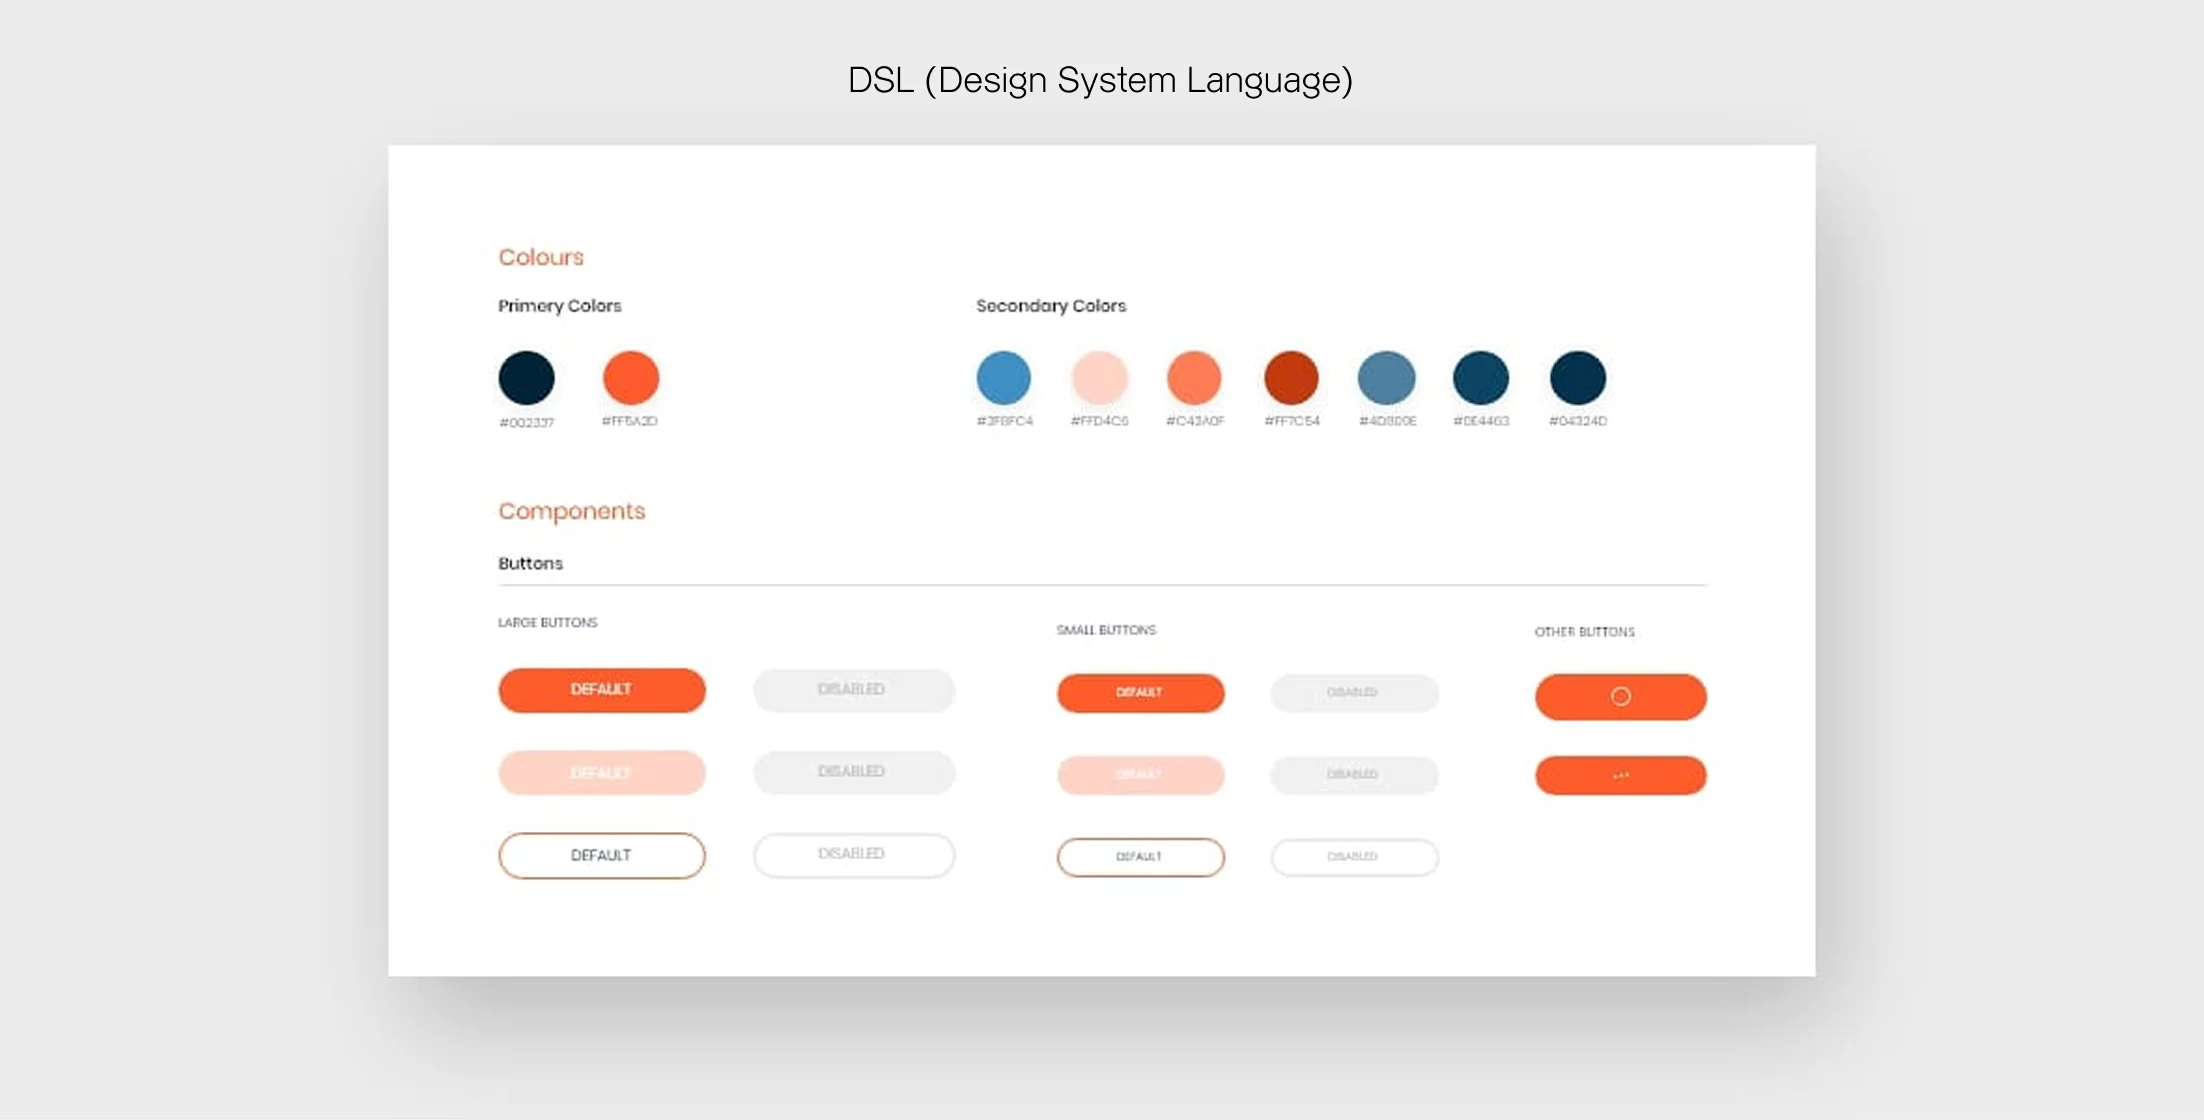2204x1120 pixels.
Task: Pick the bright blue secondary color swatch
Action: point(1003,378)
